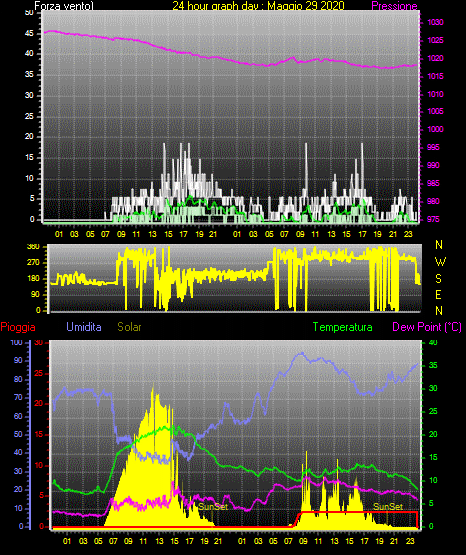
Task: Click the Pressione legend label
Action: pyautogui.click(x=394, y=6)
